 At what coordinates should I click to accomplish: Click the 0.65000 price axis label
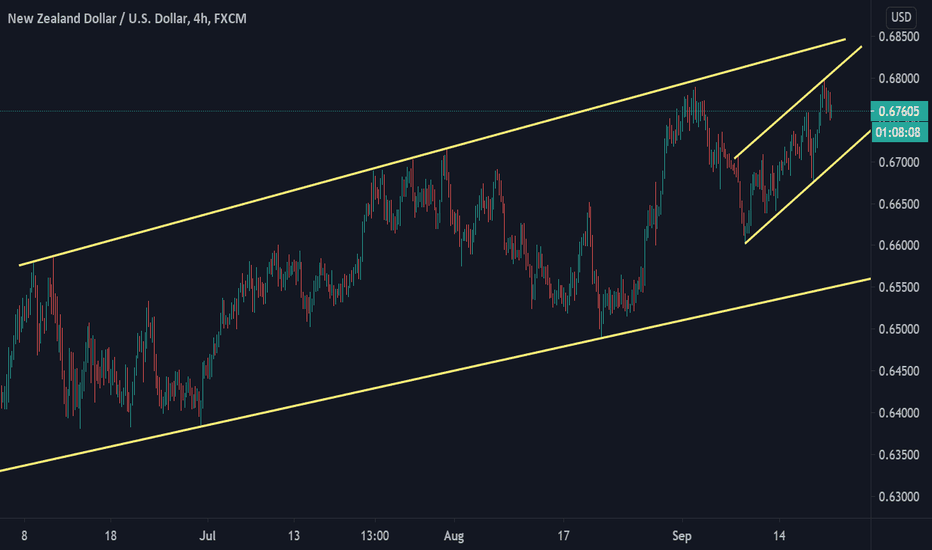tap(899, 329)
